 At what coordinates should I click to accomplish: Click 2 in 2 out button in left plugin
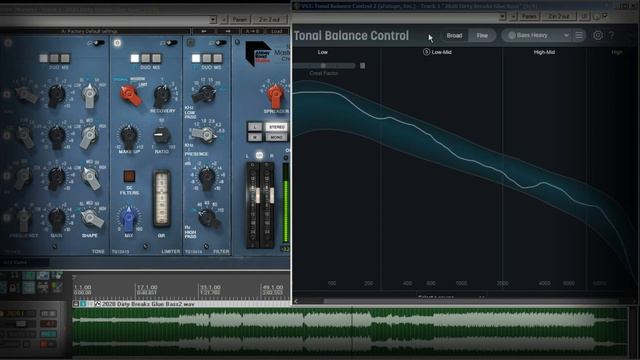click(x=270, y=20)
